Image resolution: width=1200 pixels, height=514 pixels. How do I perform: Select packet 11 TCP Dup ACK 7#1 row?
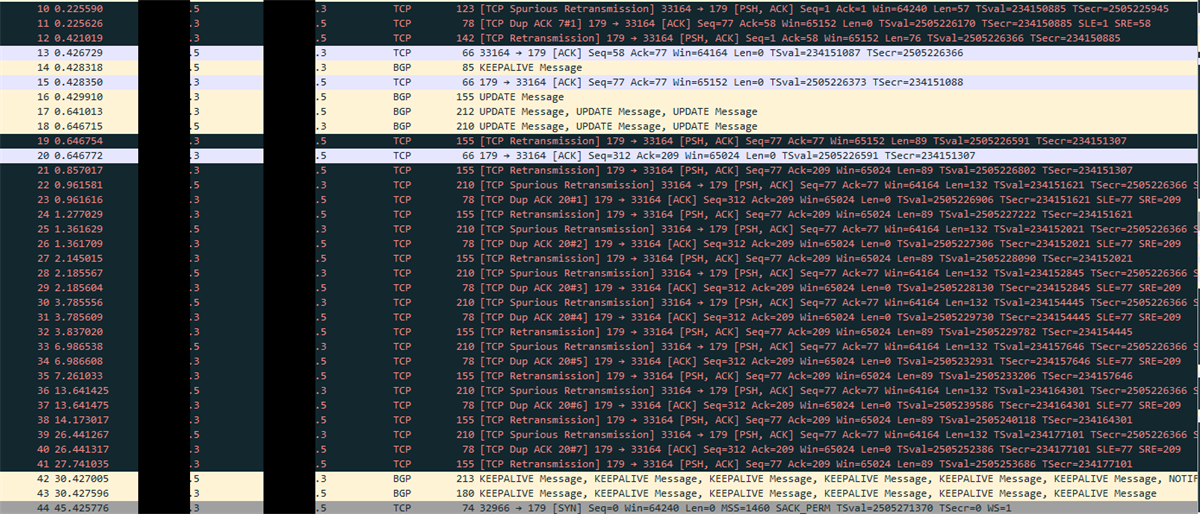pyautogui.click(x=600, y=23)
